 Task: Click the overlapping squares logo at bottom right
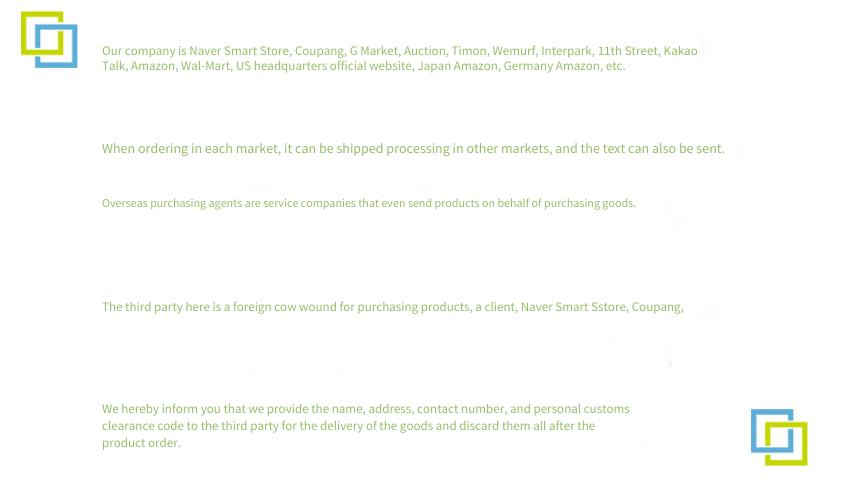pyautogui.click(x=779, y=437)
